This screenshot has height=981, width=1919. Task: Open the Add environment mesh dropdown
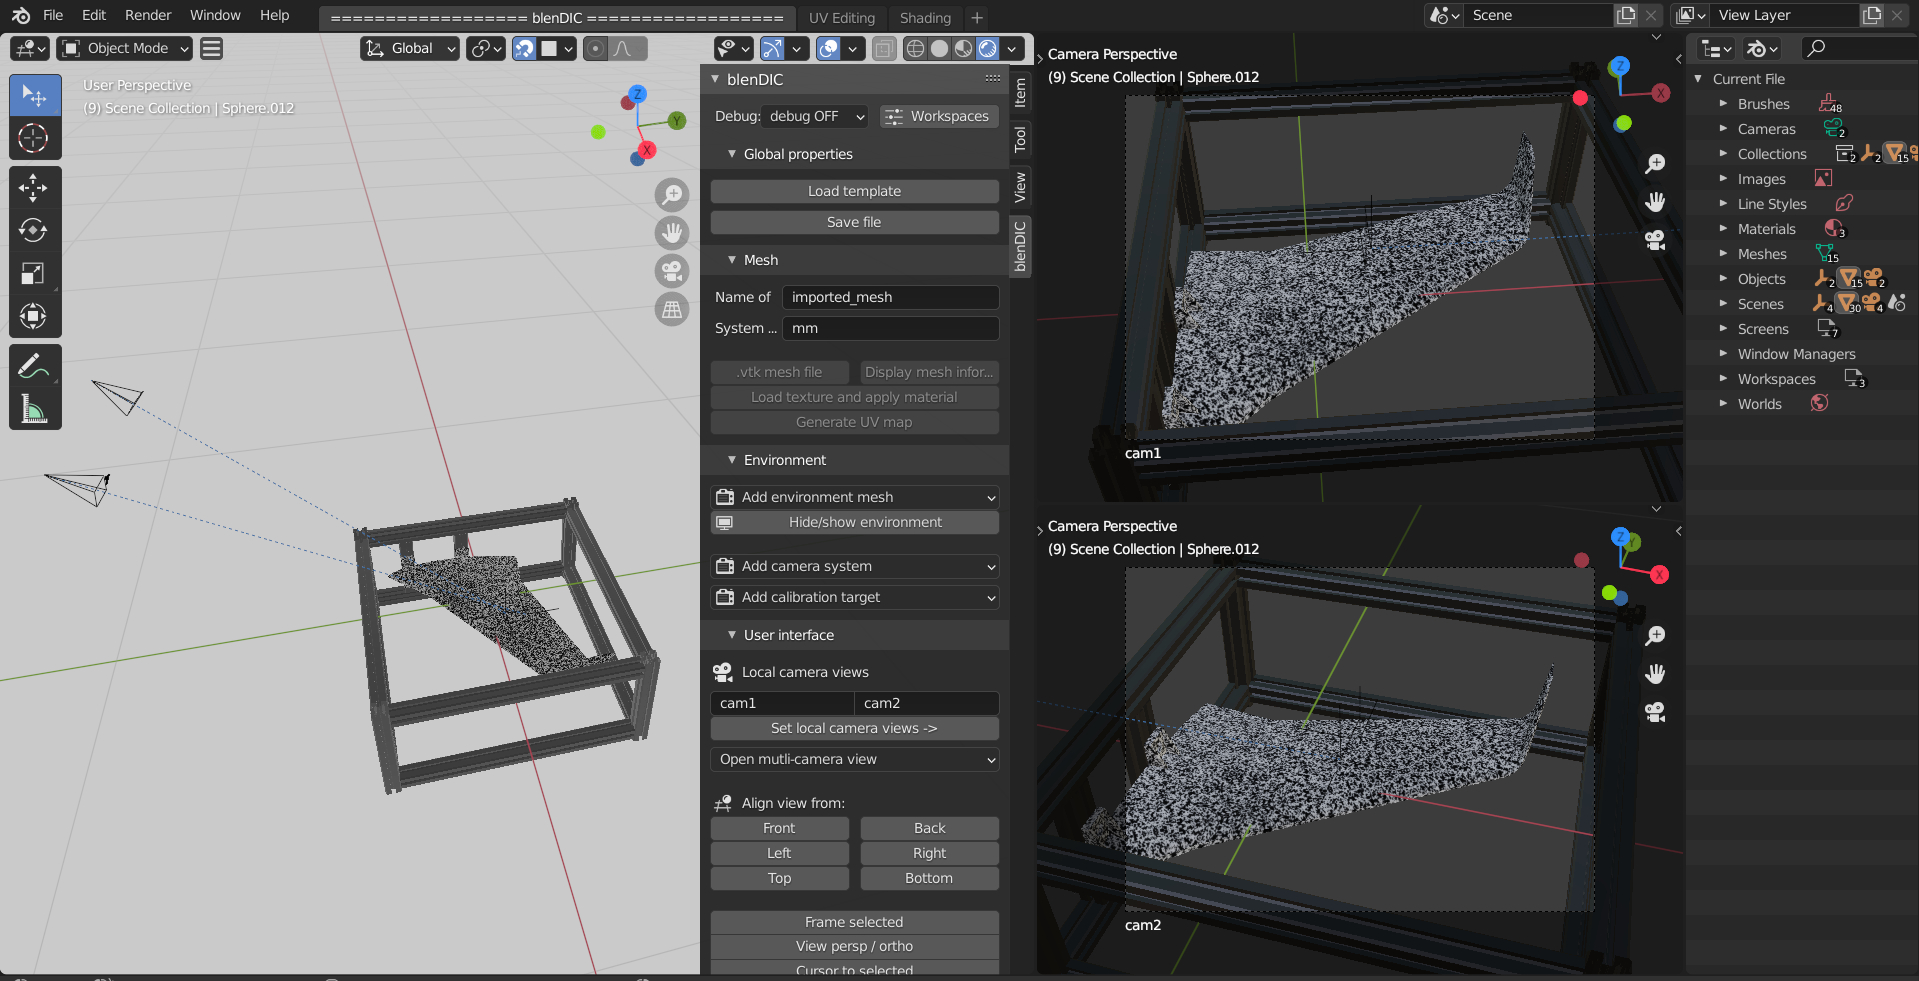855,497
